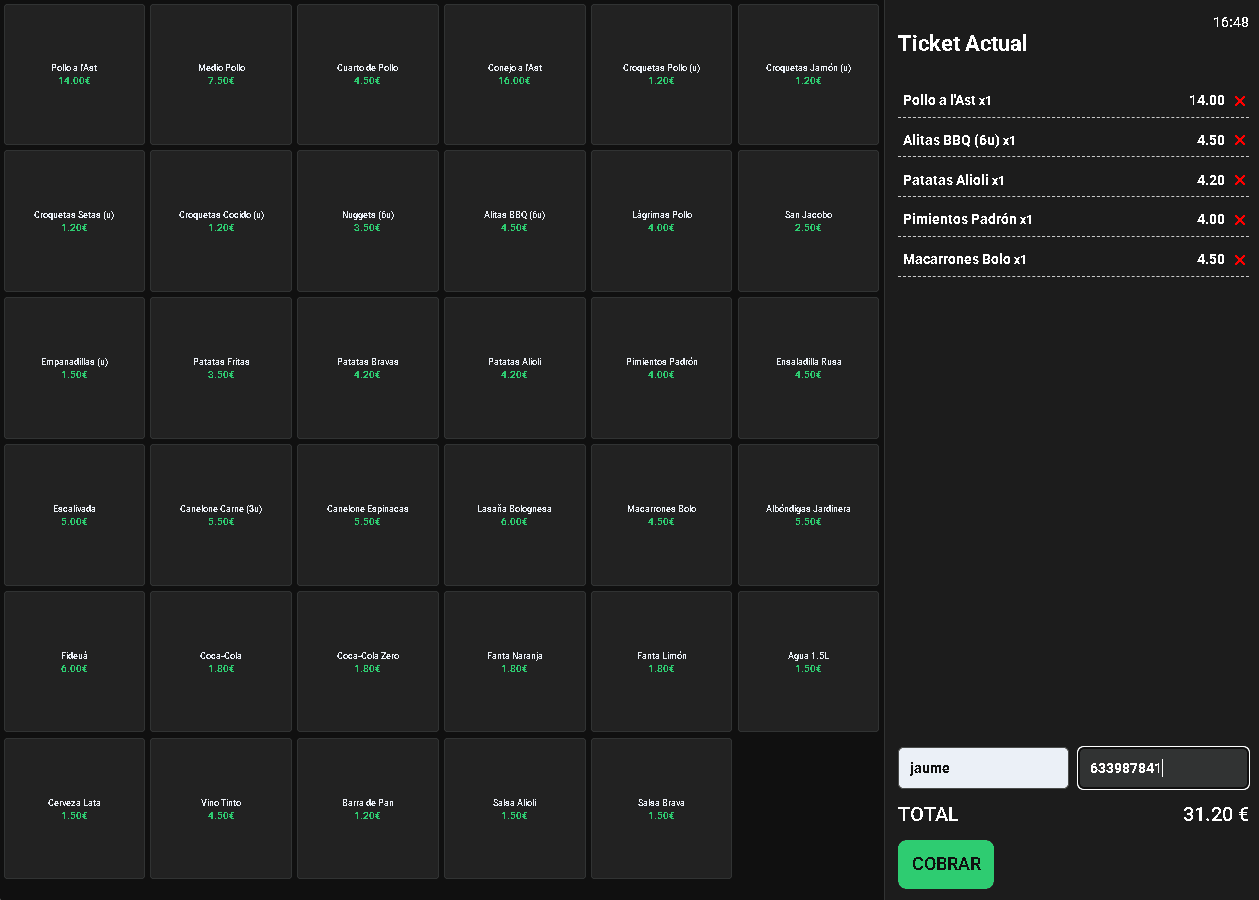Click the COBRAR button
The height and width of the screenshot is (900, 1259).
click(946, 864)
